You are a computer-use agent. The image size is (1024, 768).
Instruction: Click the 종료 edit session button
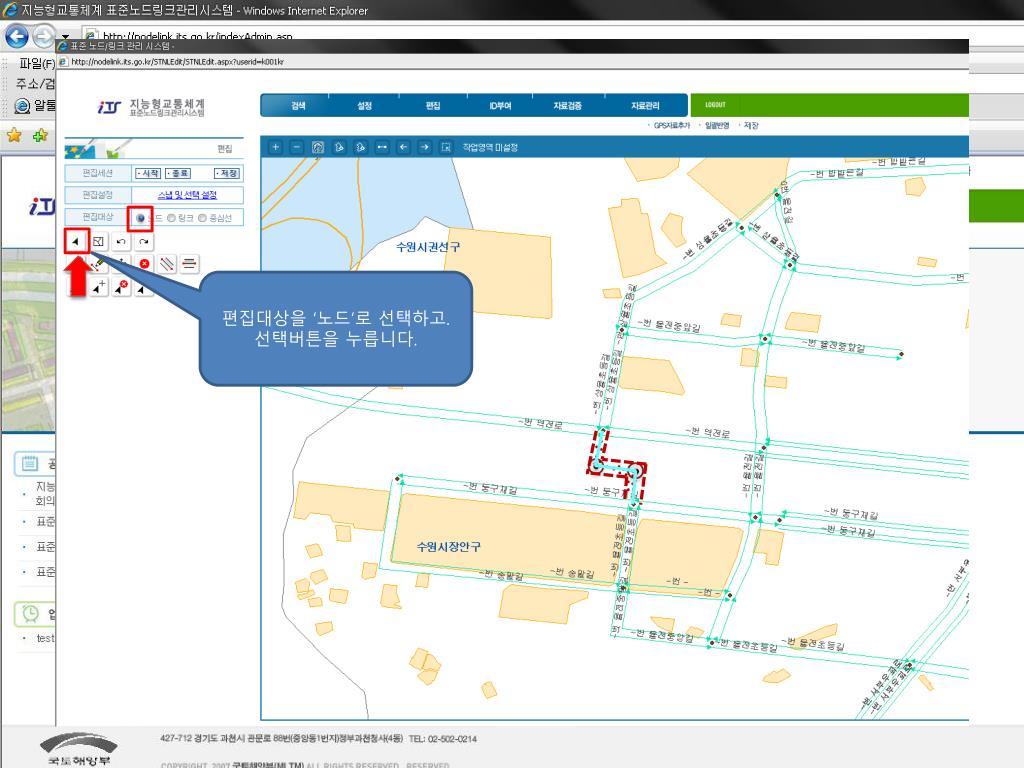click(x=178, y=173)
